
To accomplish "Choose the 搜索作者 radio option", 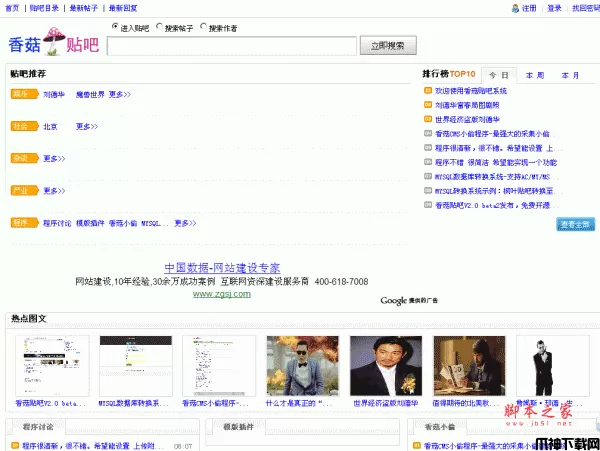I will (205, 27).
